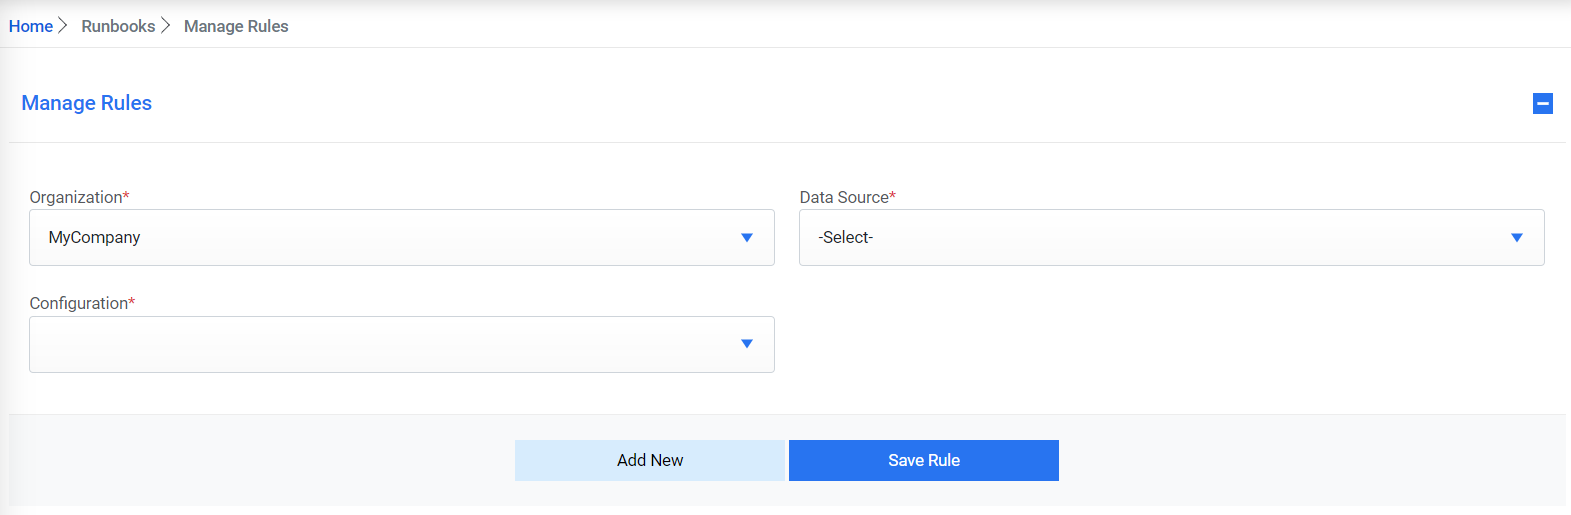Click the breadcrumb chevron after Runbooks
1571x515 pixels.
(x=166, y=26)
